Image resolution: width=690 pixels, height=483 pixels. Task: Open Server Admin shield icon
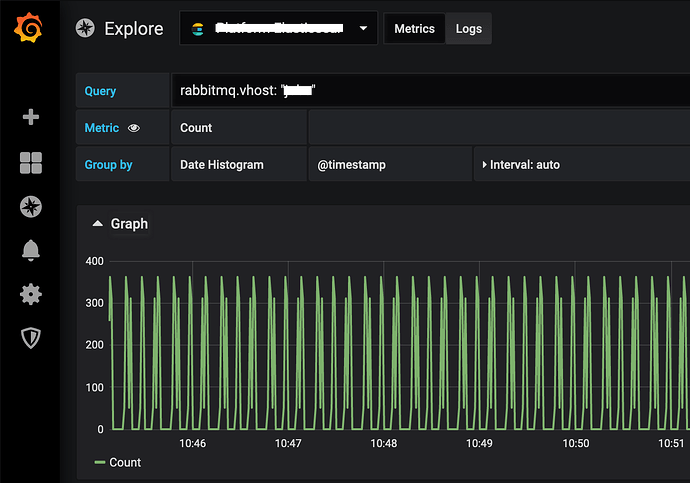(30, 338)
